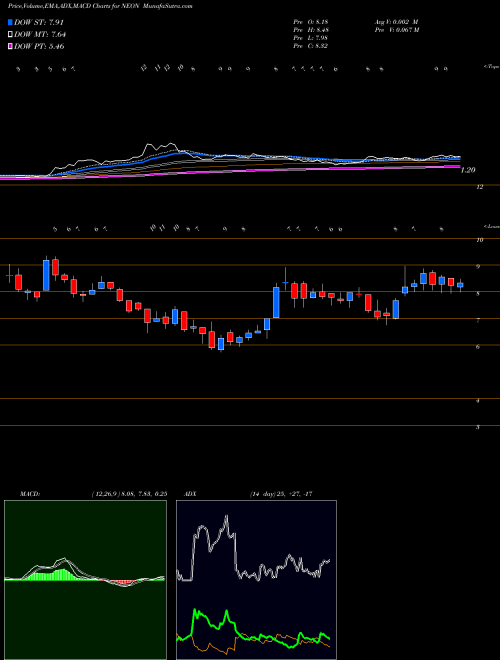Click the price axis label 9
The width and height of the screenshot is (500, 660).
coord(478,266)
